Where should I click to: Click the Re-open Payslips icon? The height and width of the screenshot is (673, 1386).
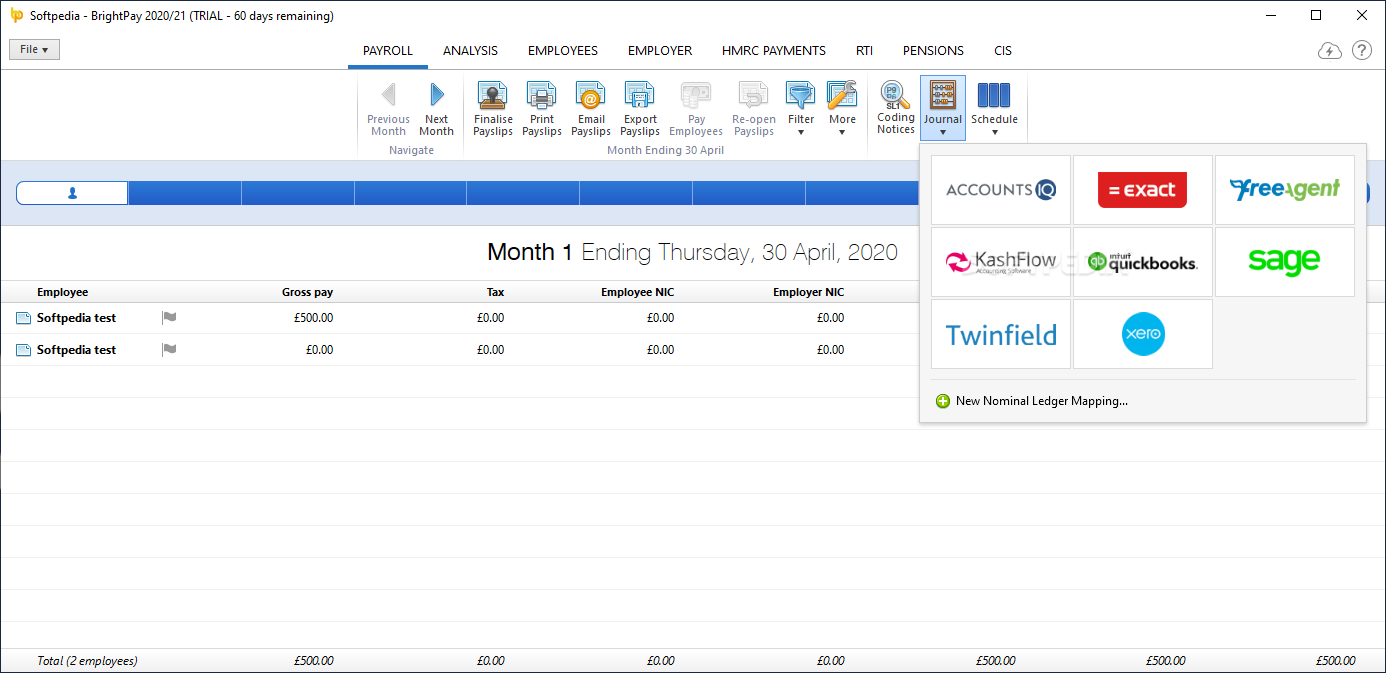pyautogui.click(x=754, y=96)
